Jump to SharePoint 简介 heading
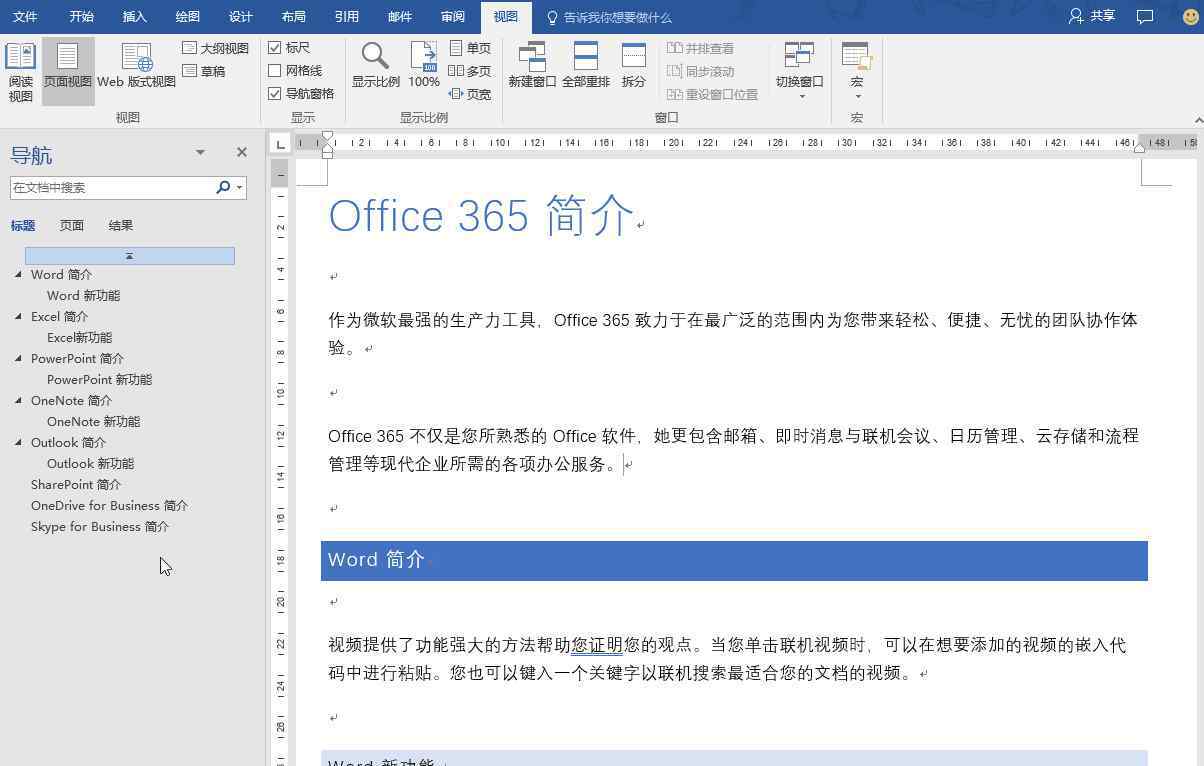 [76, 485]
